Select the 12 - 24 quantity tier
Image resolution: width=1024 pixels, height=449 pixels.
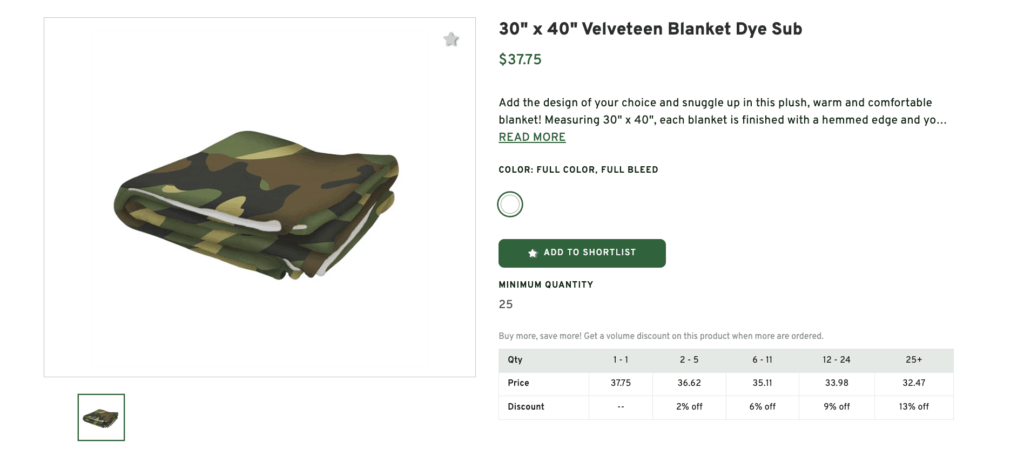click(x=836, y=360)
